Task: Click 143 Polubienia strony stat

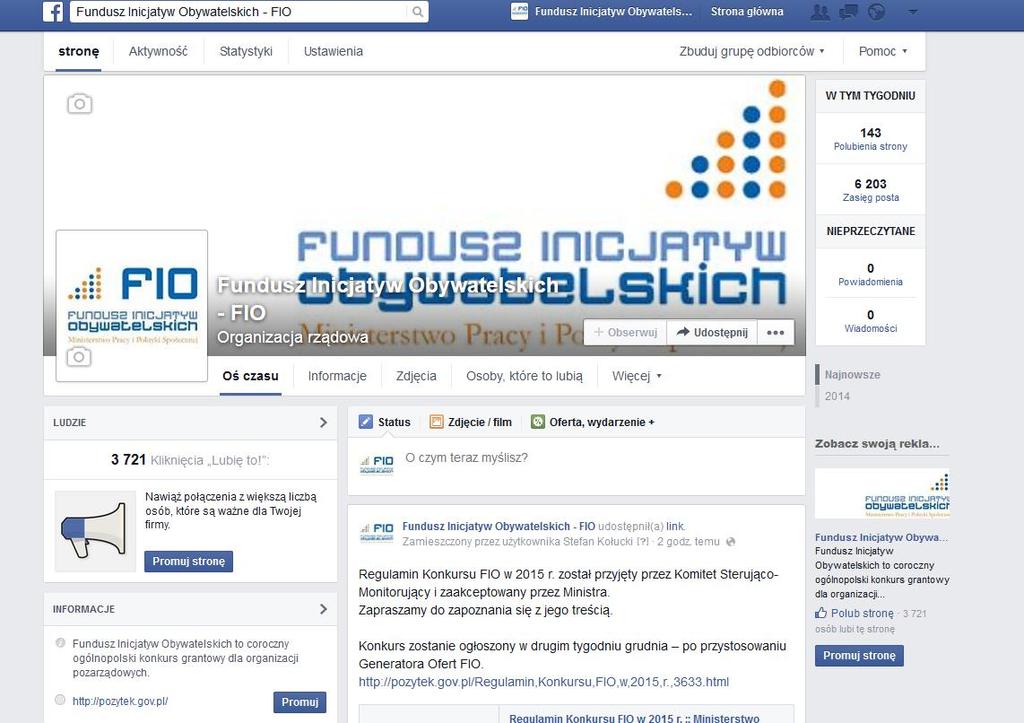Action: point(870,138)
